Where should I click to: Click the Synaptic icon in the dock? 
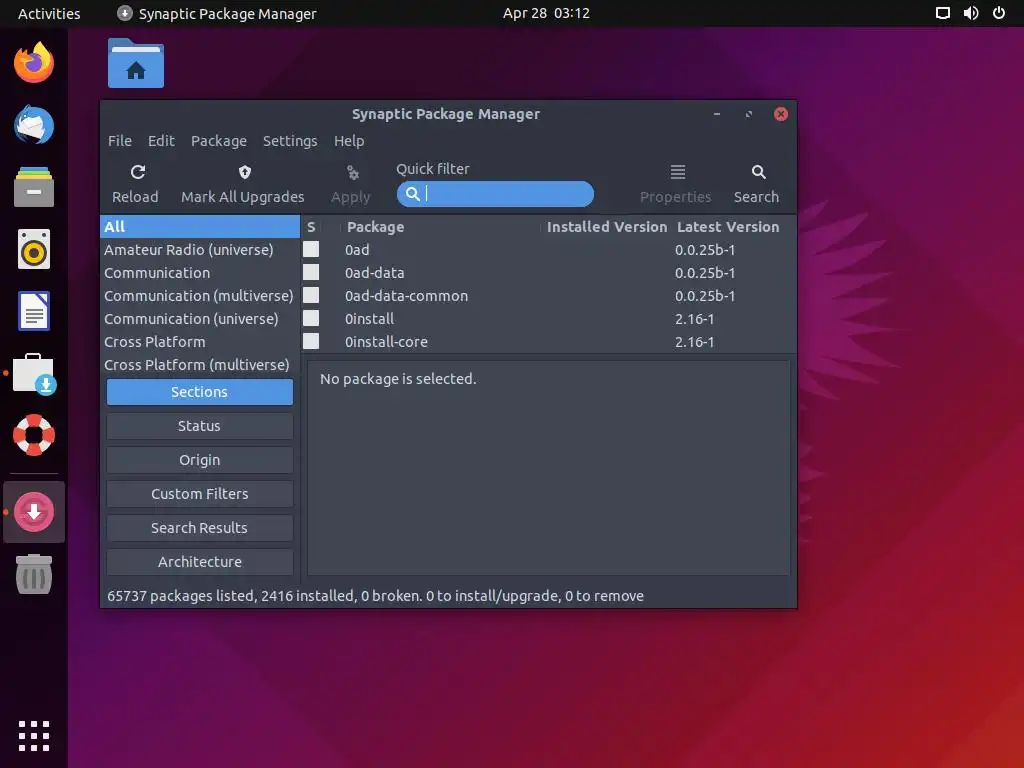pos(34,512)
